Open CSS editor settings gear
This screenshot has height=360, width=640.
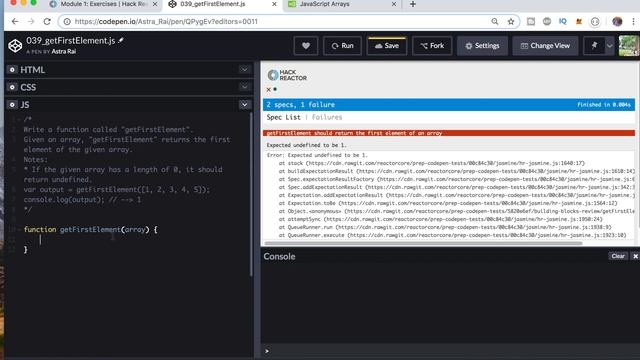12,87
